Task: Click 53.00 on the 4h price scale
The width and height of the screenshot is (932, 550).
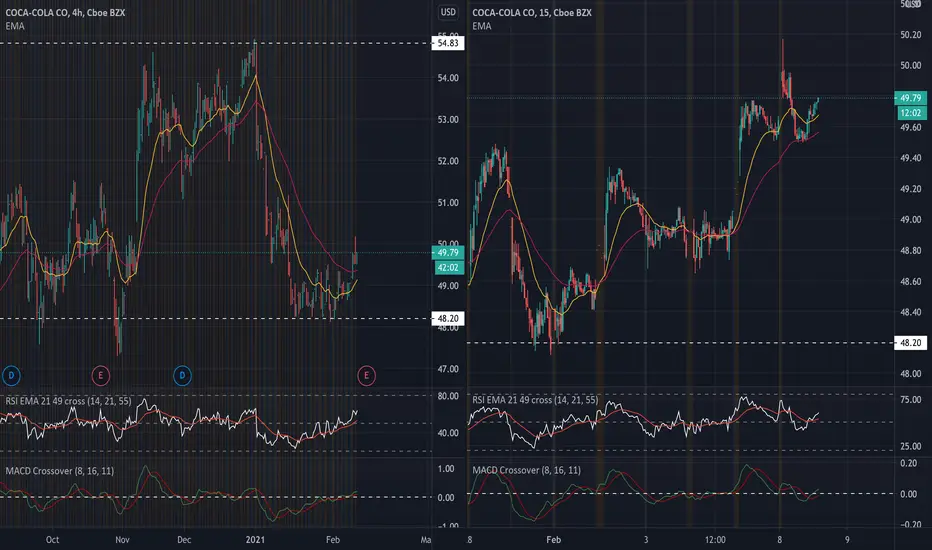Action: (x=448, y=120)
